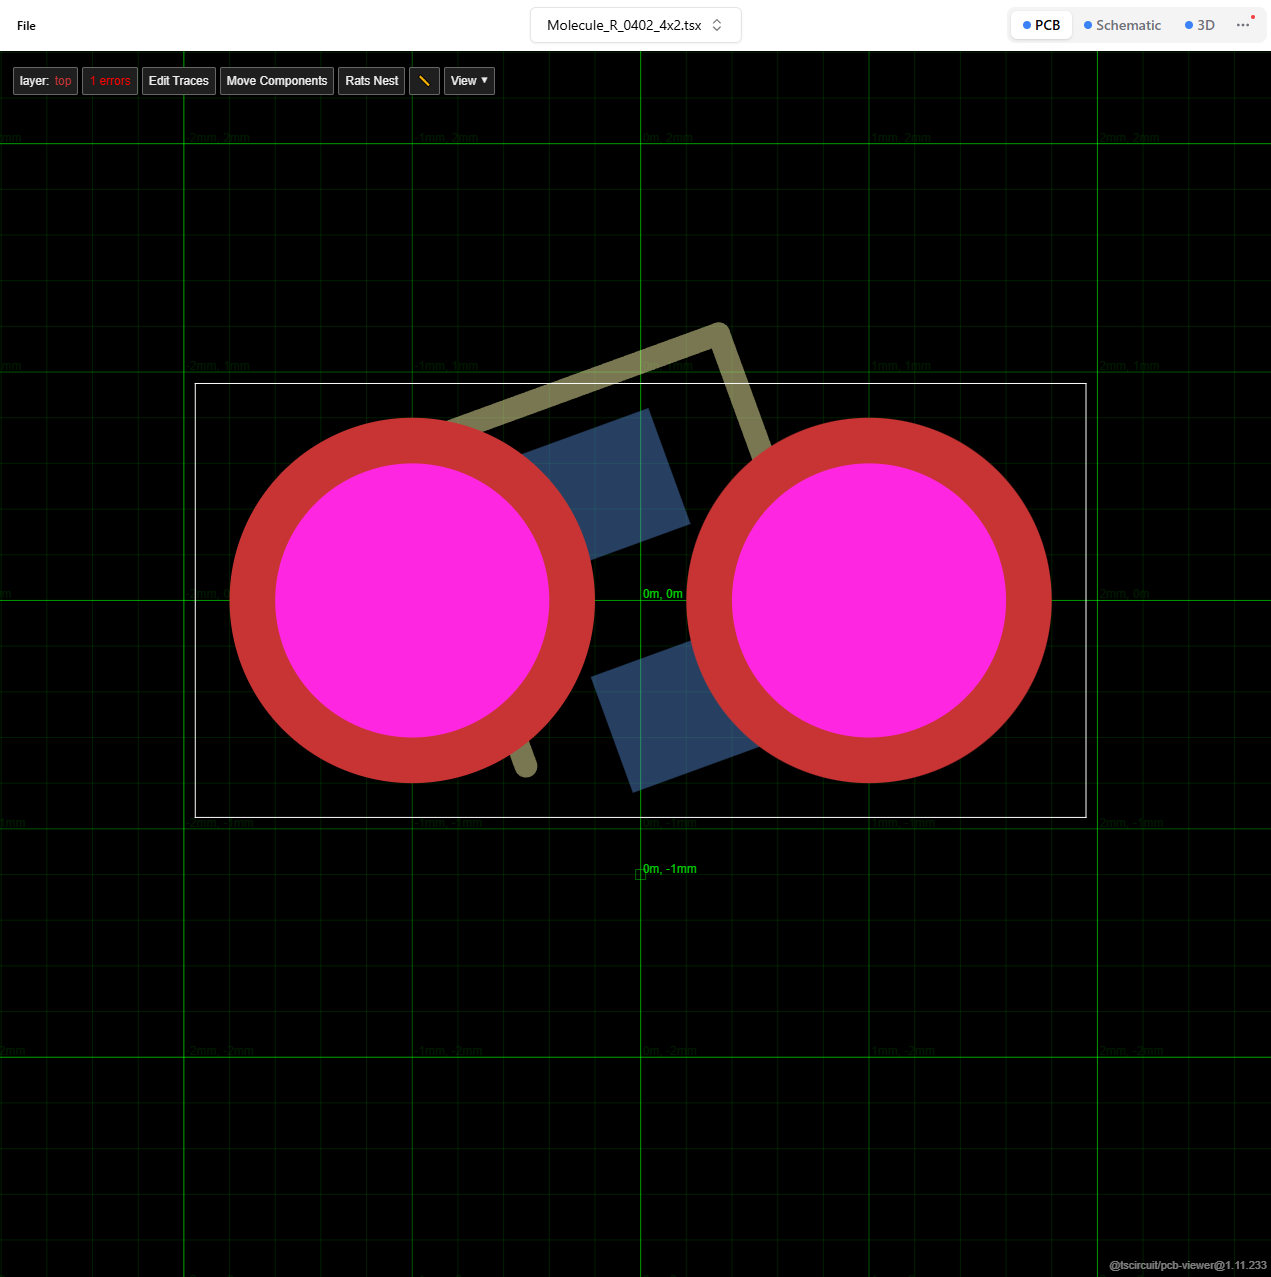Screen dimensions: 1271x1277
Task: Click the '0m, -1mm' grid label
Action: (670, 869)
